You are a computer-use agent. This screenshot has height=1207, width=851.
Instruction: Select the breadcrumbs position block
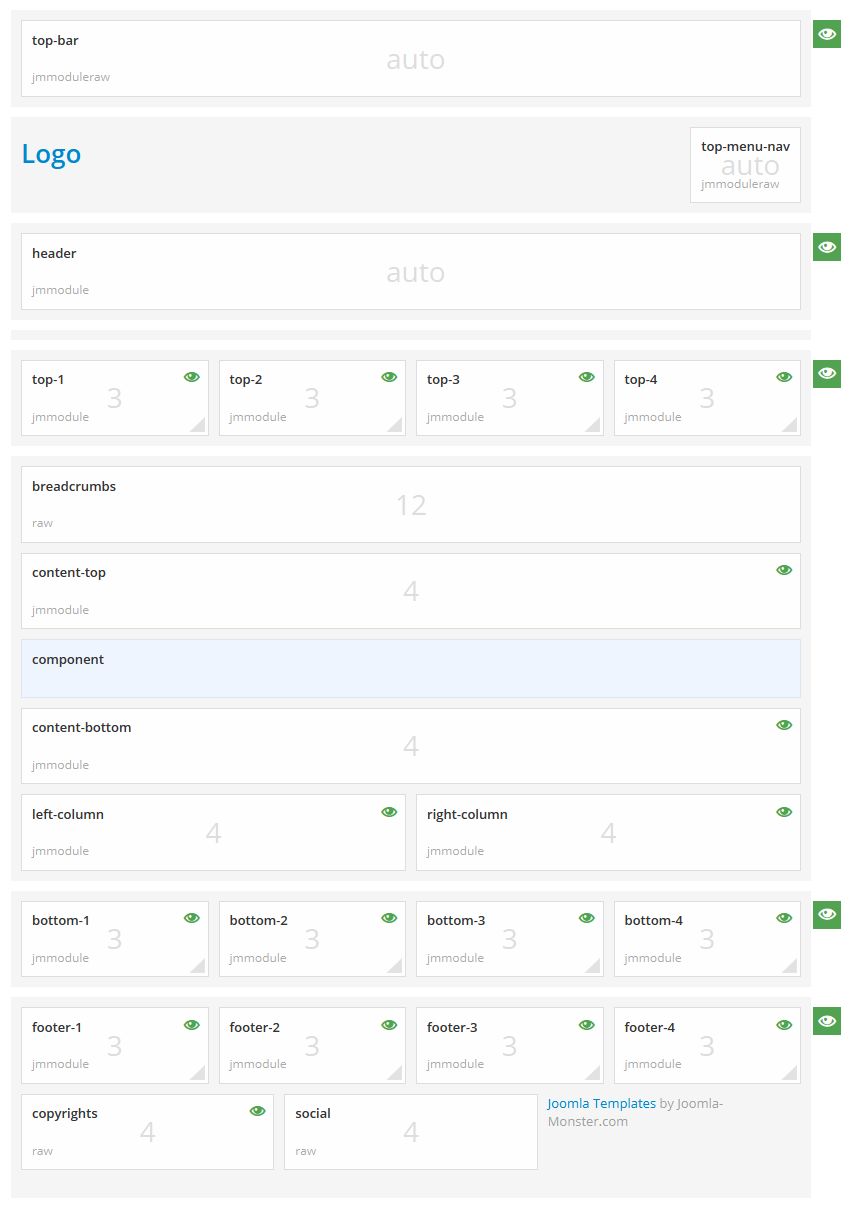coord(411,503)
